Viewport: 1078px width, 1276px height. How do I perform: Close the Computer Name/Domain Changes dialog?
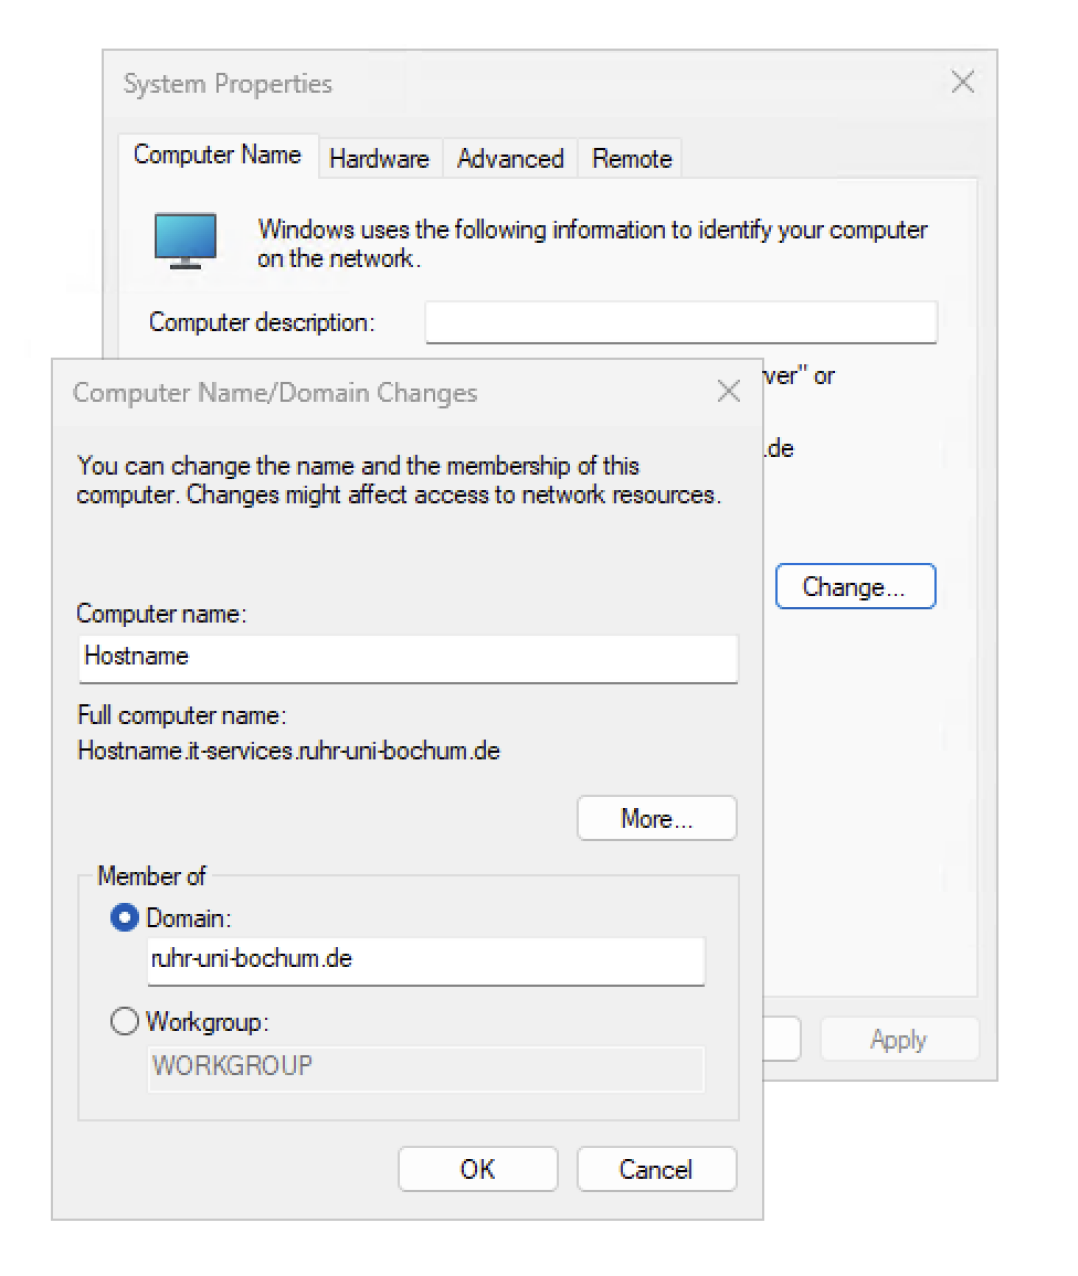[729, 391]
